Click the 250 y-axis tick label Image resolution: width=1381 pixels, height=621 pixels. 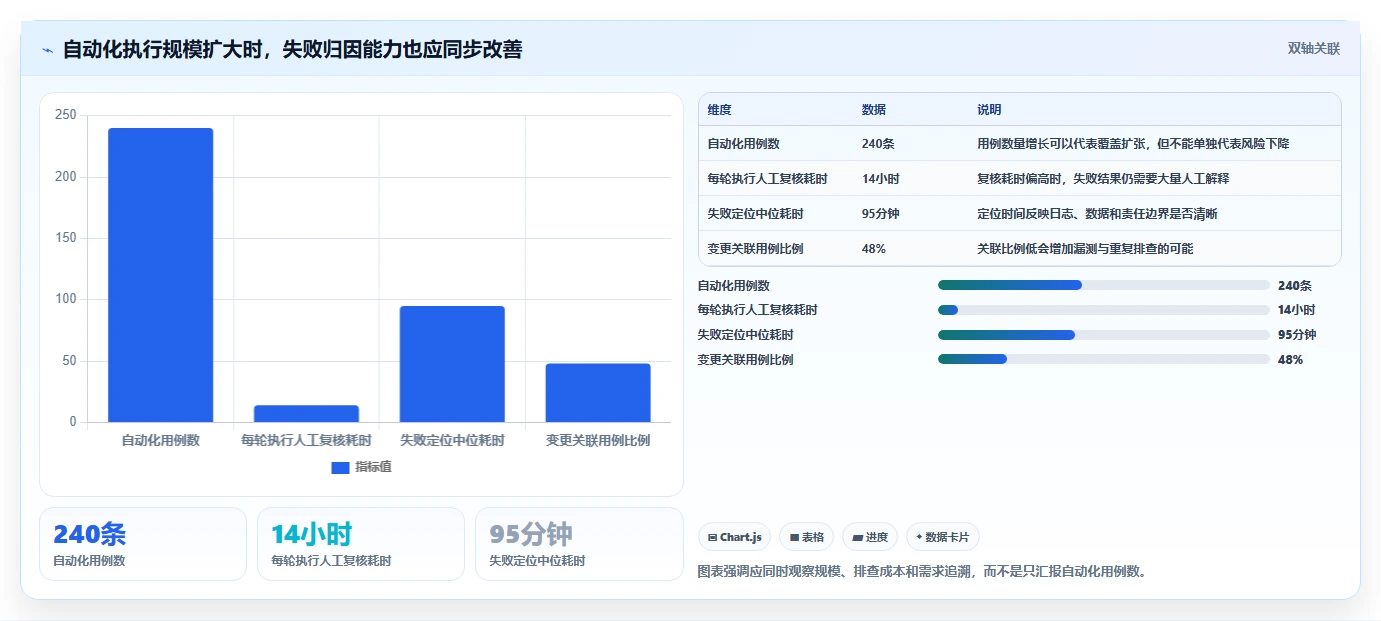click(66, 115)
